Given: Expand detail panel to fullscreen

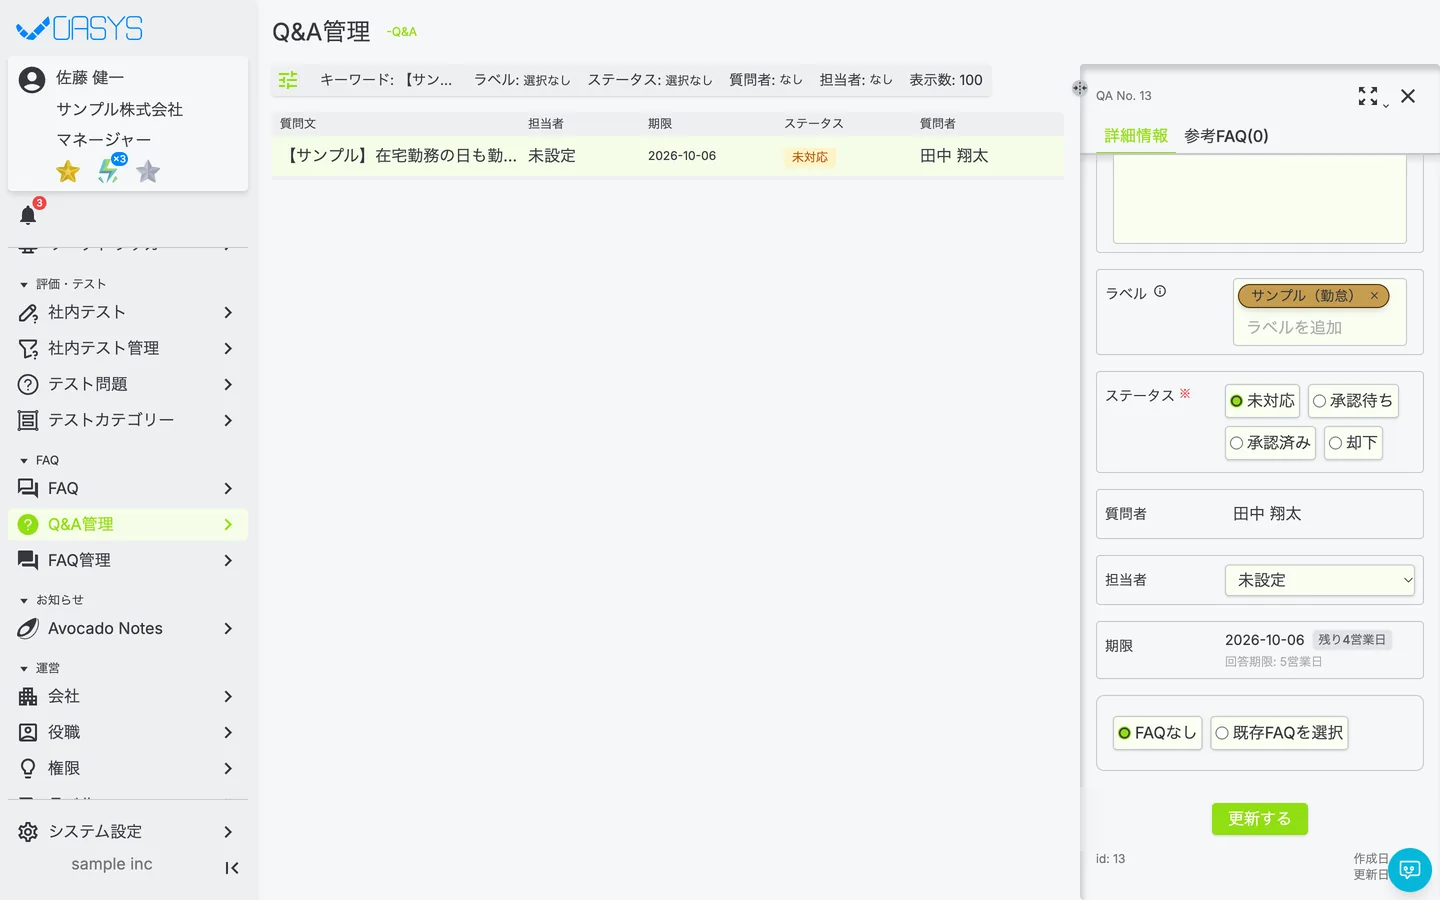Looking at the screenshot, I should (x=1368, y=96).
